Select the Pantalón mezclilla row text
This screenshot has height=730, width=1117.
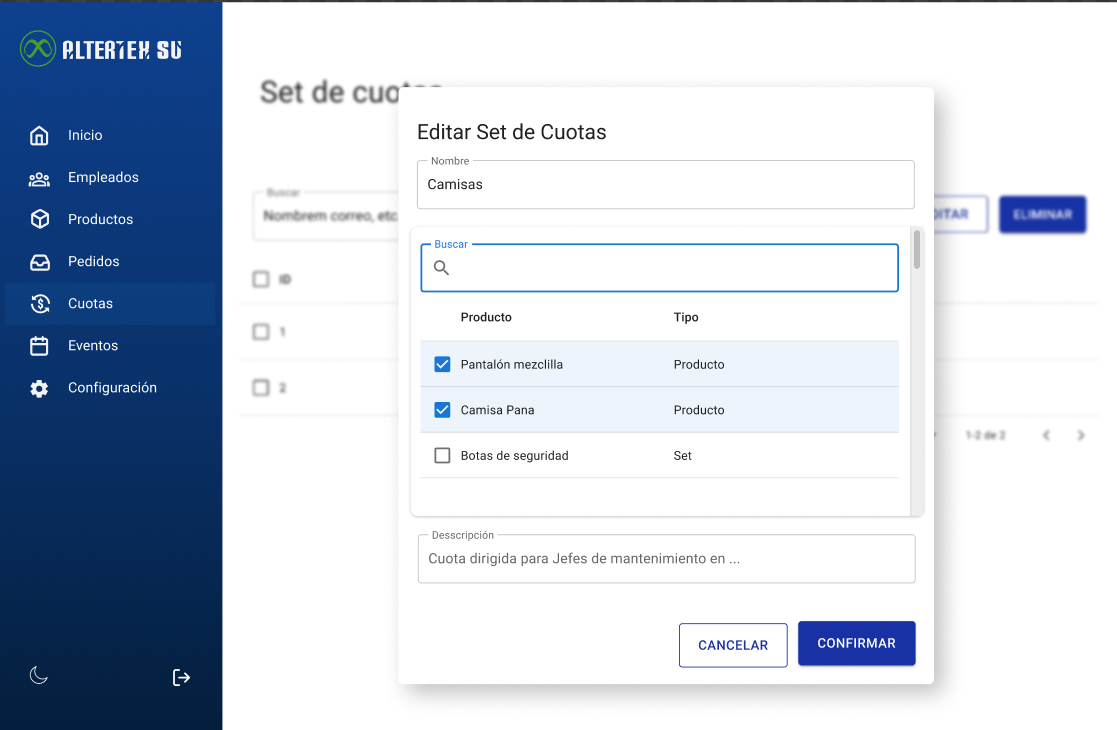[511, 365]
